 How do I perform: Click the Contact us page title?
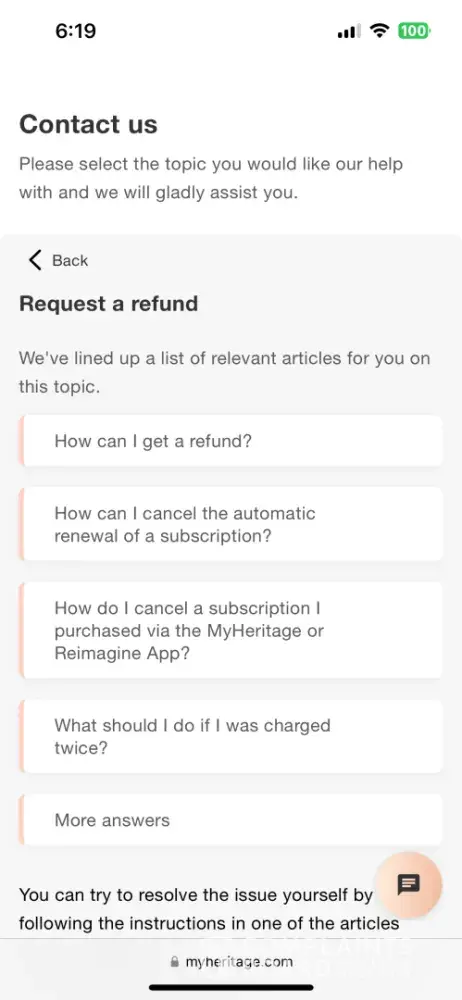[88, 124]
